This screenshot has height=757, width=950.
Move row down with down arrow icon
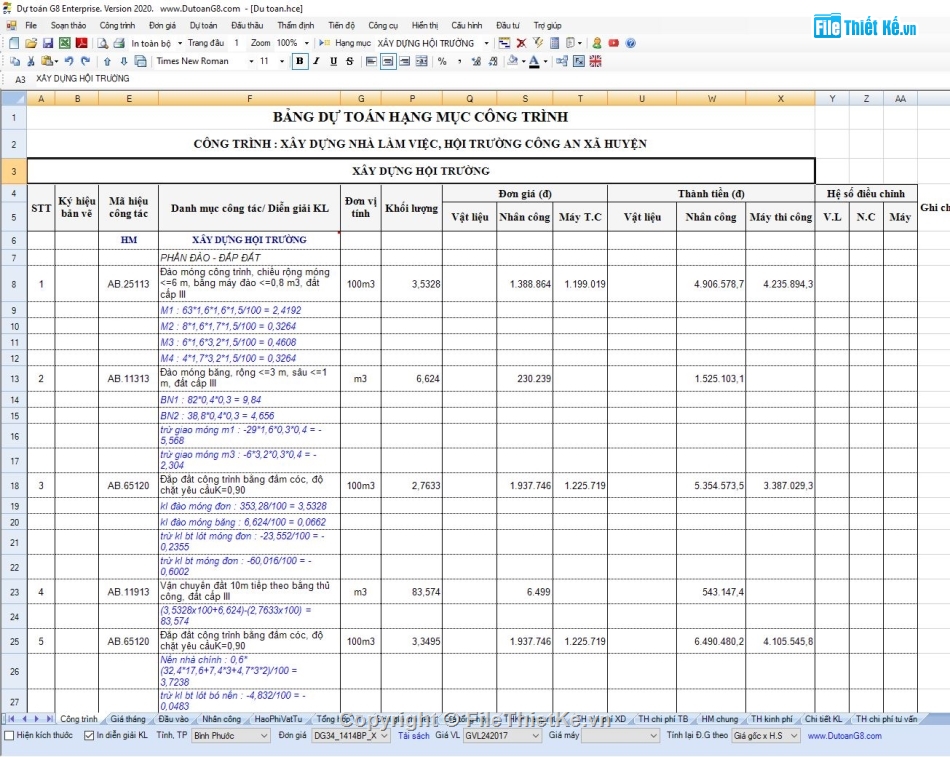point(124,61)
